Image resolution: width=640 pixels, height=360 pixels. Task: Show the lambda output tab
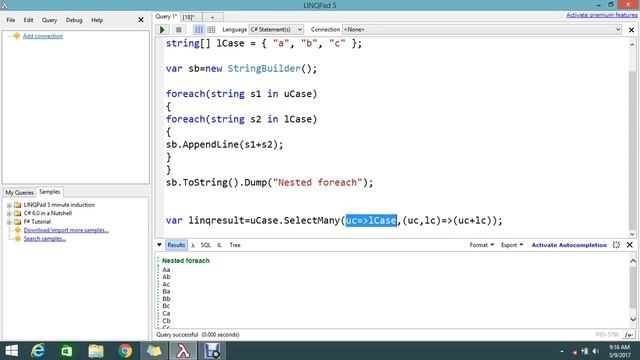click(x=193, y=245)
